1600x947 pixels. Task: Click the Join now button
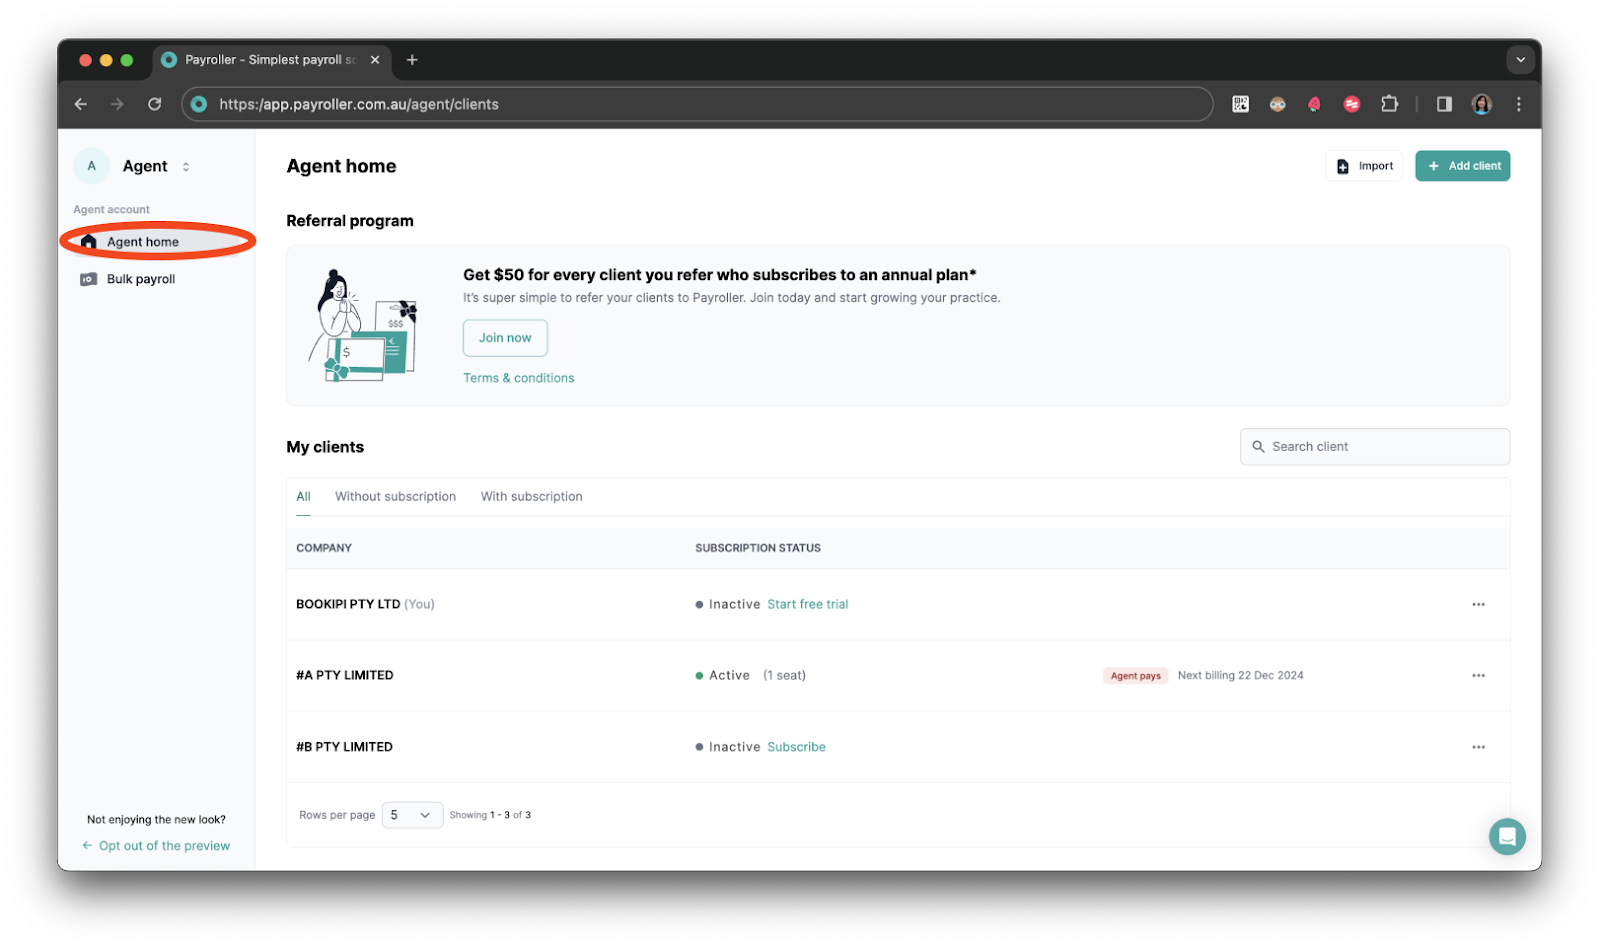505,338
